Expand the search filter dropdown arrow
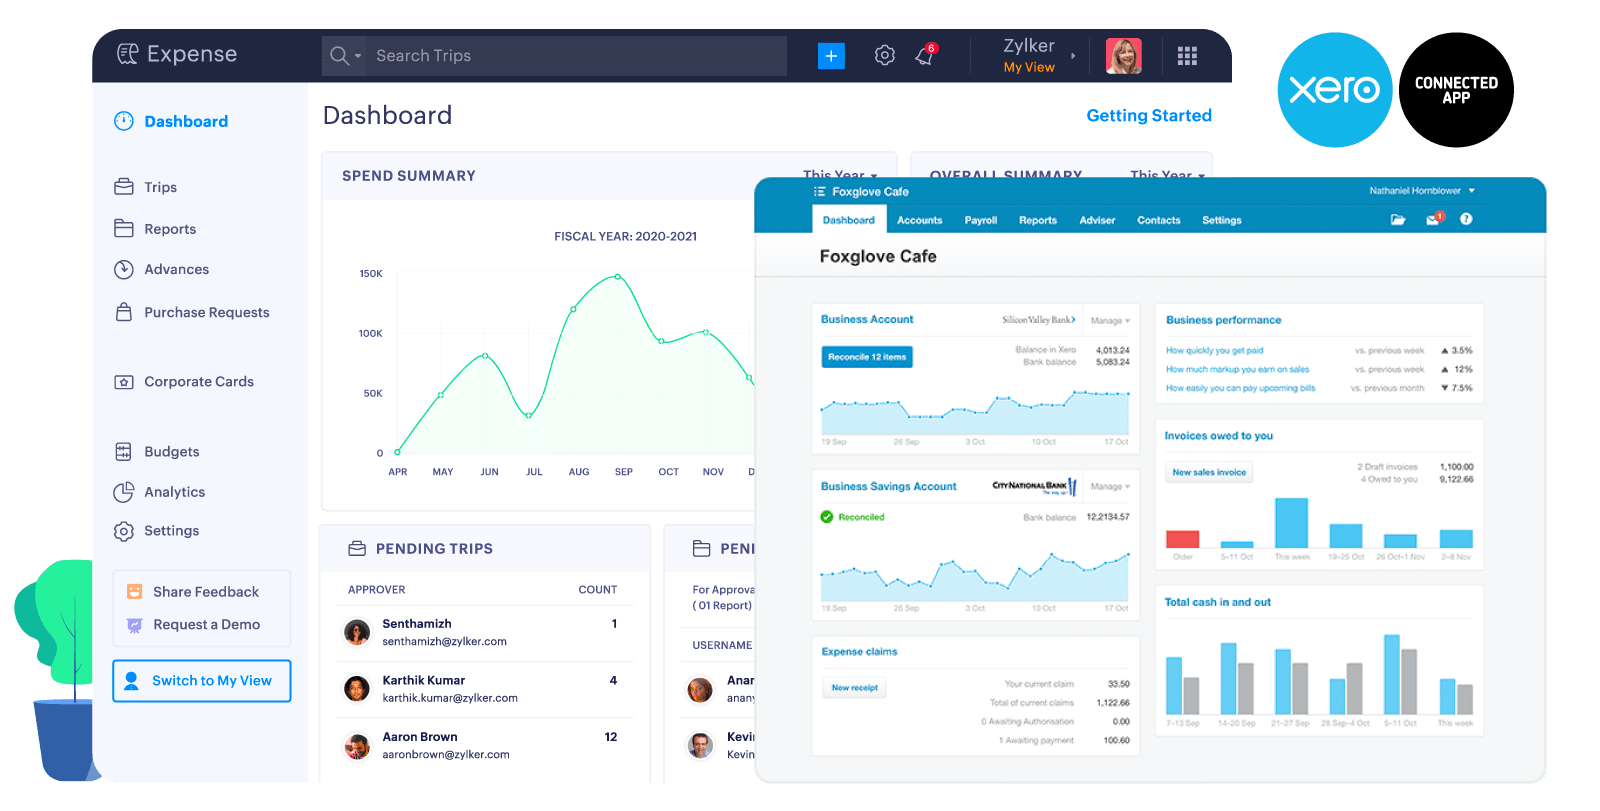 358,56
